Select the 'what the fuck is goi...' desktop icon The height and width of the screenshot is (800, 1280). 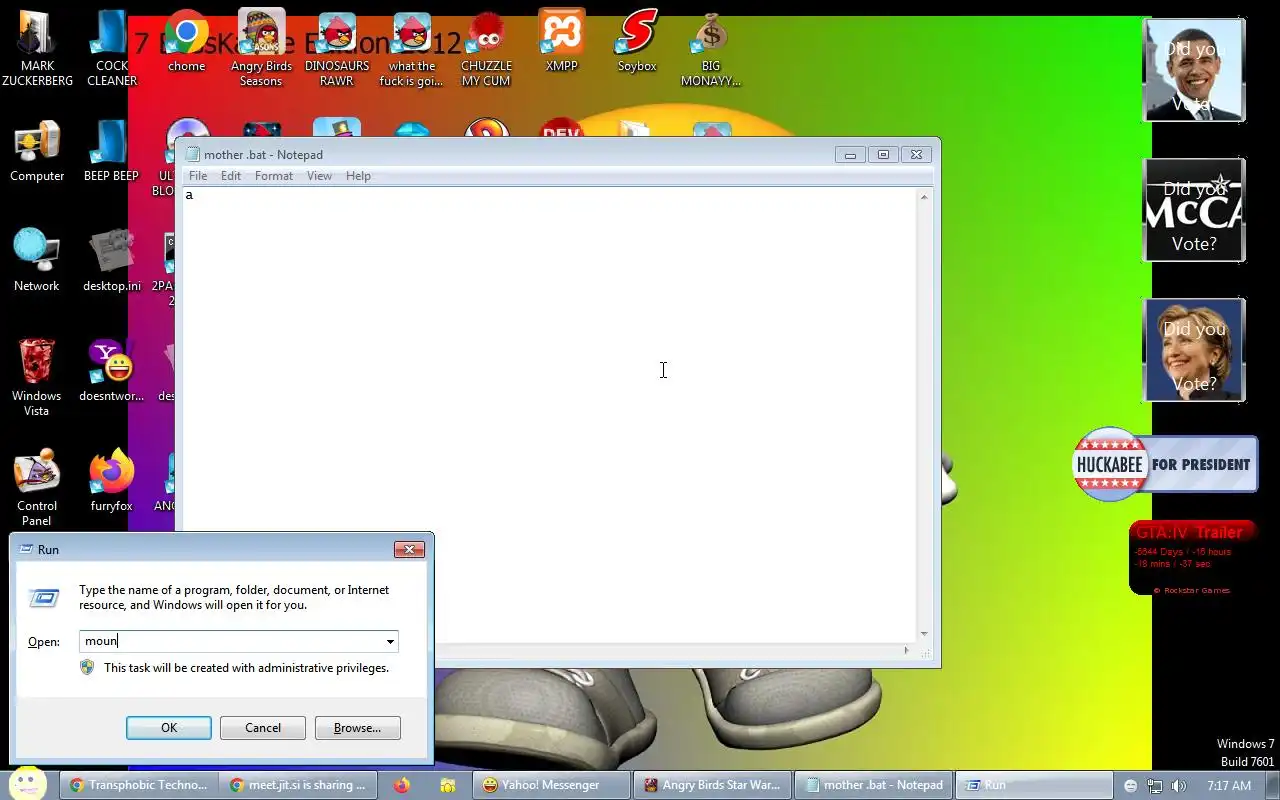411,48
